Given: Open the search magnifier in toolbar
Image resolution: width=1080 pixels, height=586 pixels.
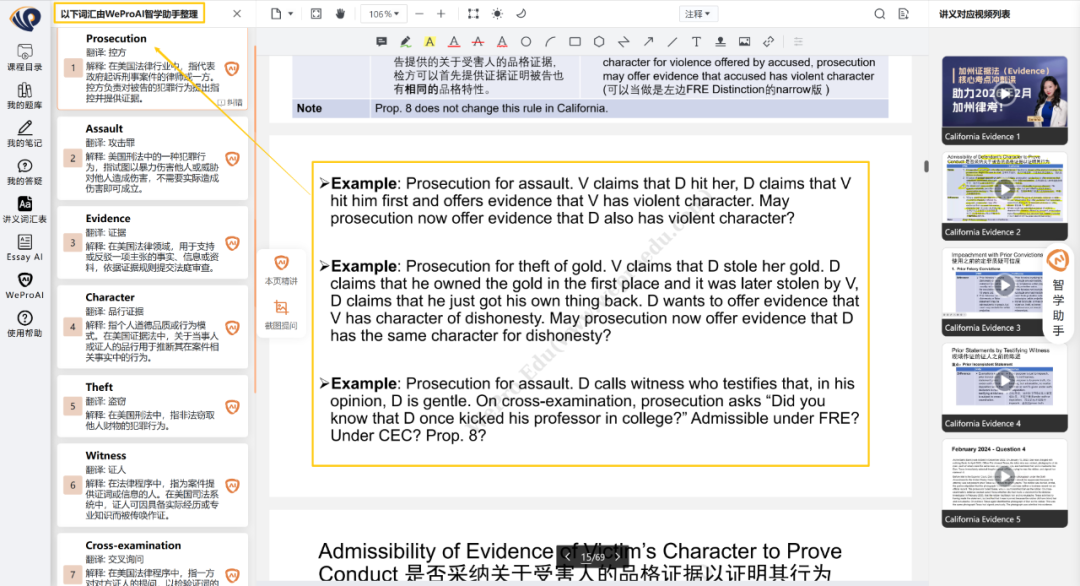Looking at the screenshot, I should [880, 14].
